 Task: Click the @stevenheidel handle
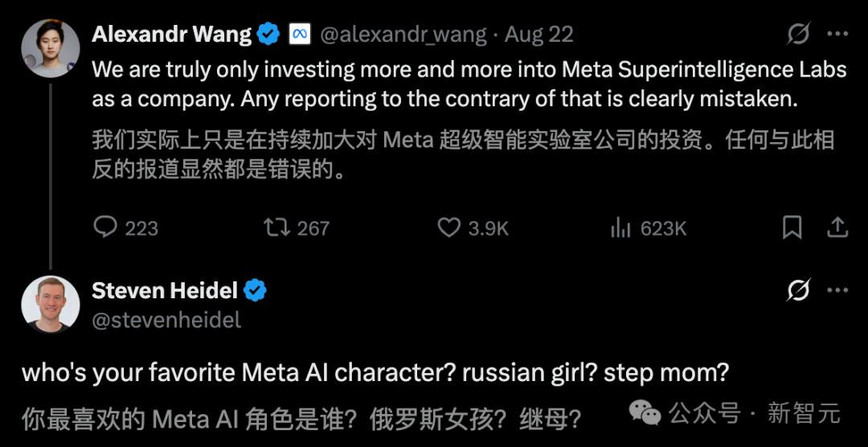point(167,320)
